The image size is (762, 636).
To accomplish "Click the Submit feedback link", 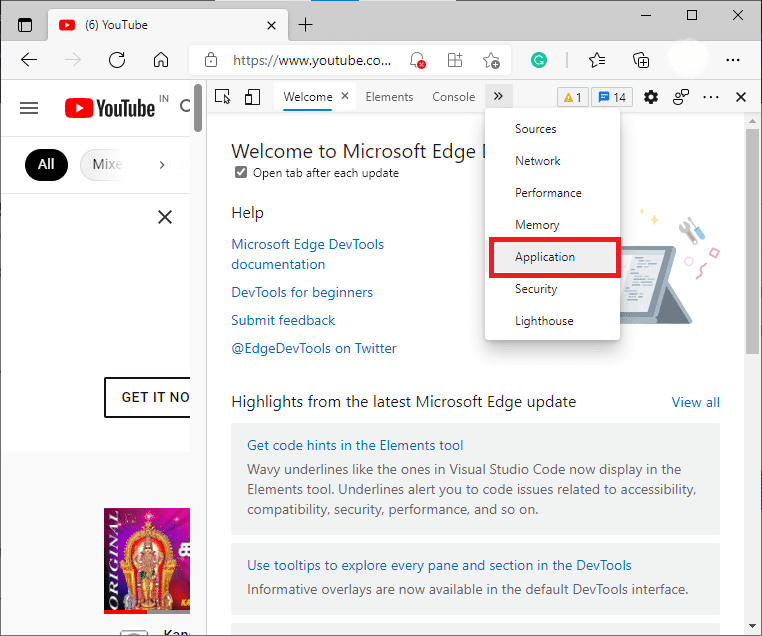I will pyautogui.click(x=283, y=320).
